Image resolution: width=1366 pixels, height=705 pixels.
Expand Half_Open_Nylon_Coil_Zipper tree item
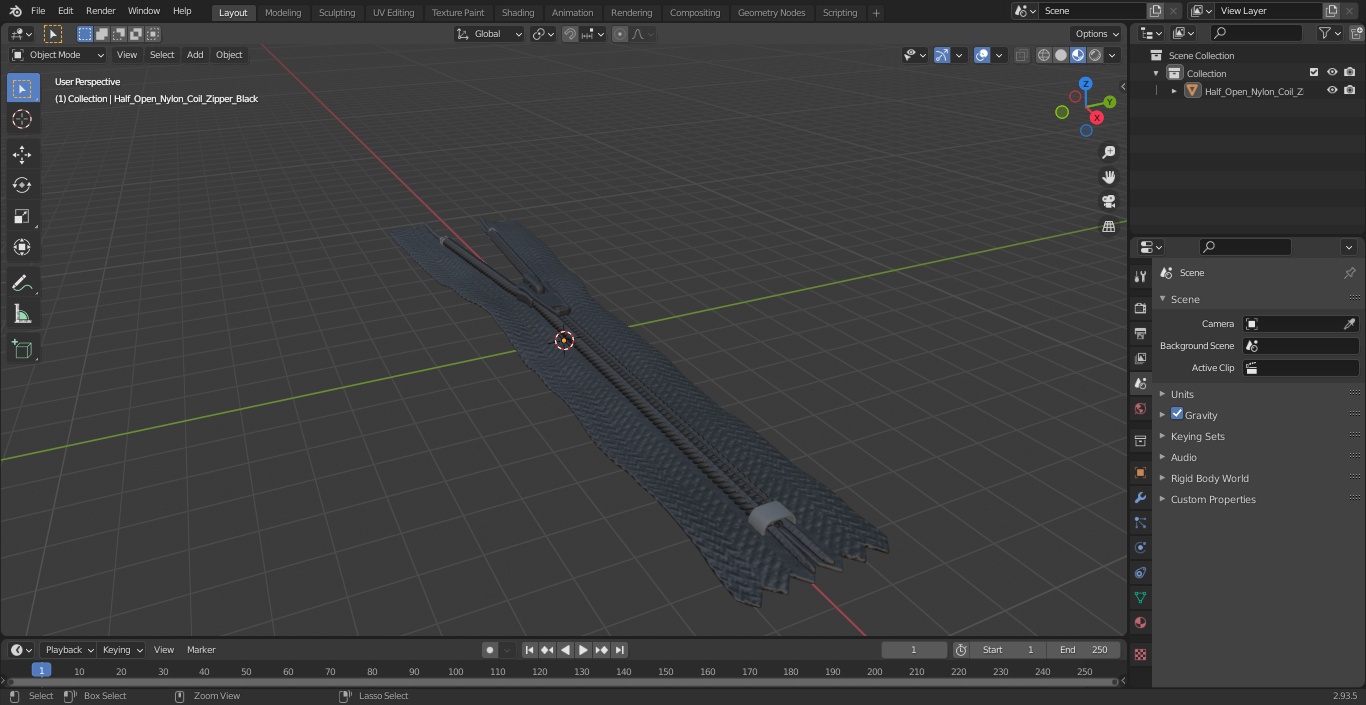tap(1174, 91)
